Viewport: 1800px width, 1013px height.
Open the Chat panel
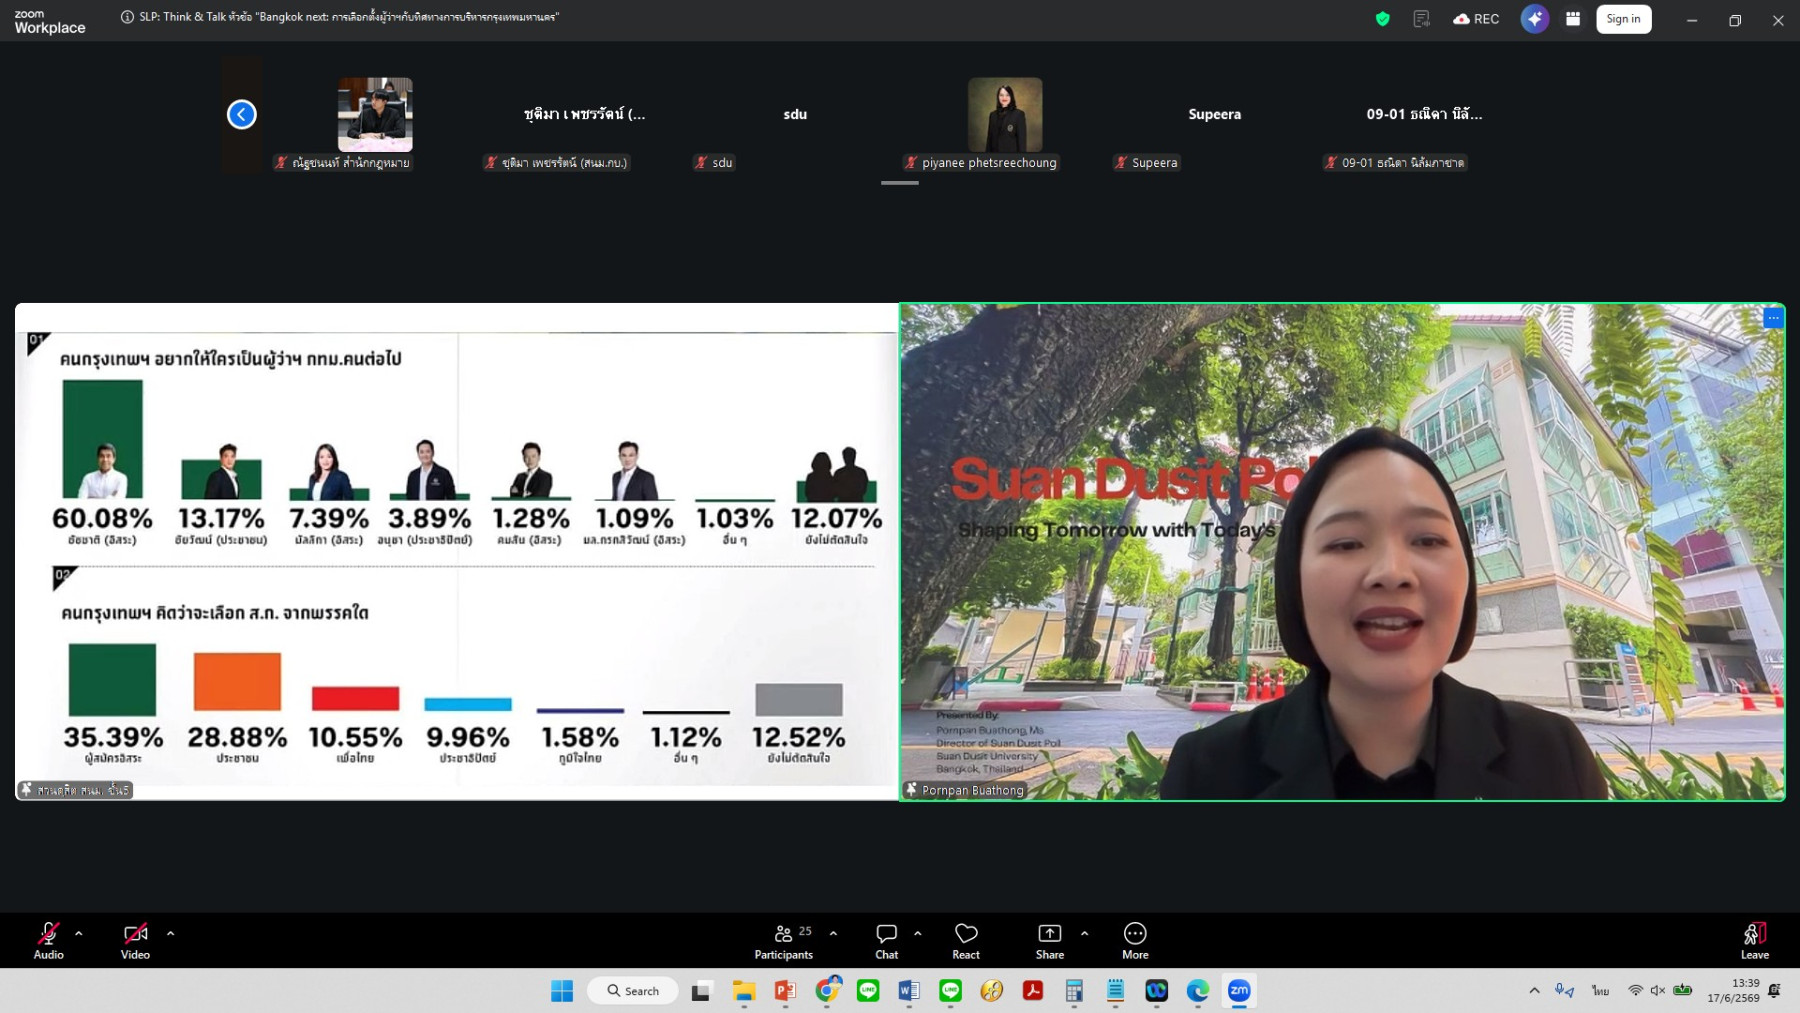pyautogui.click(x=886, y=941)
